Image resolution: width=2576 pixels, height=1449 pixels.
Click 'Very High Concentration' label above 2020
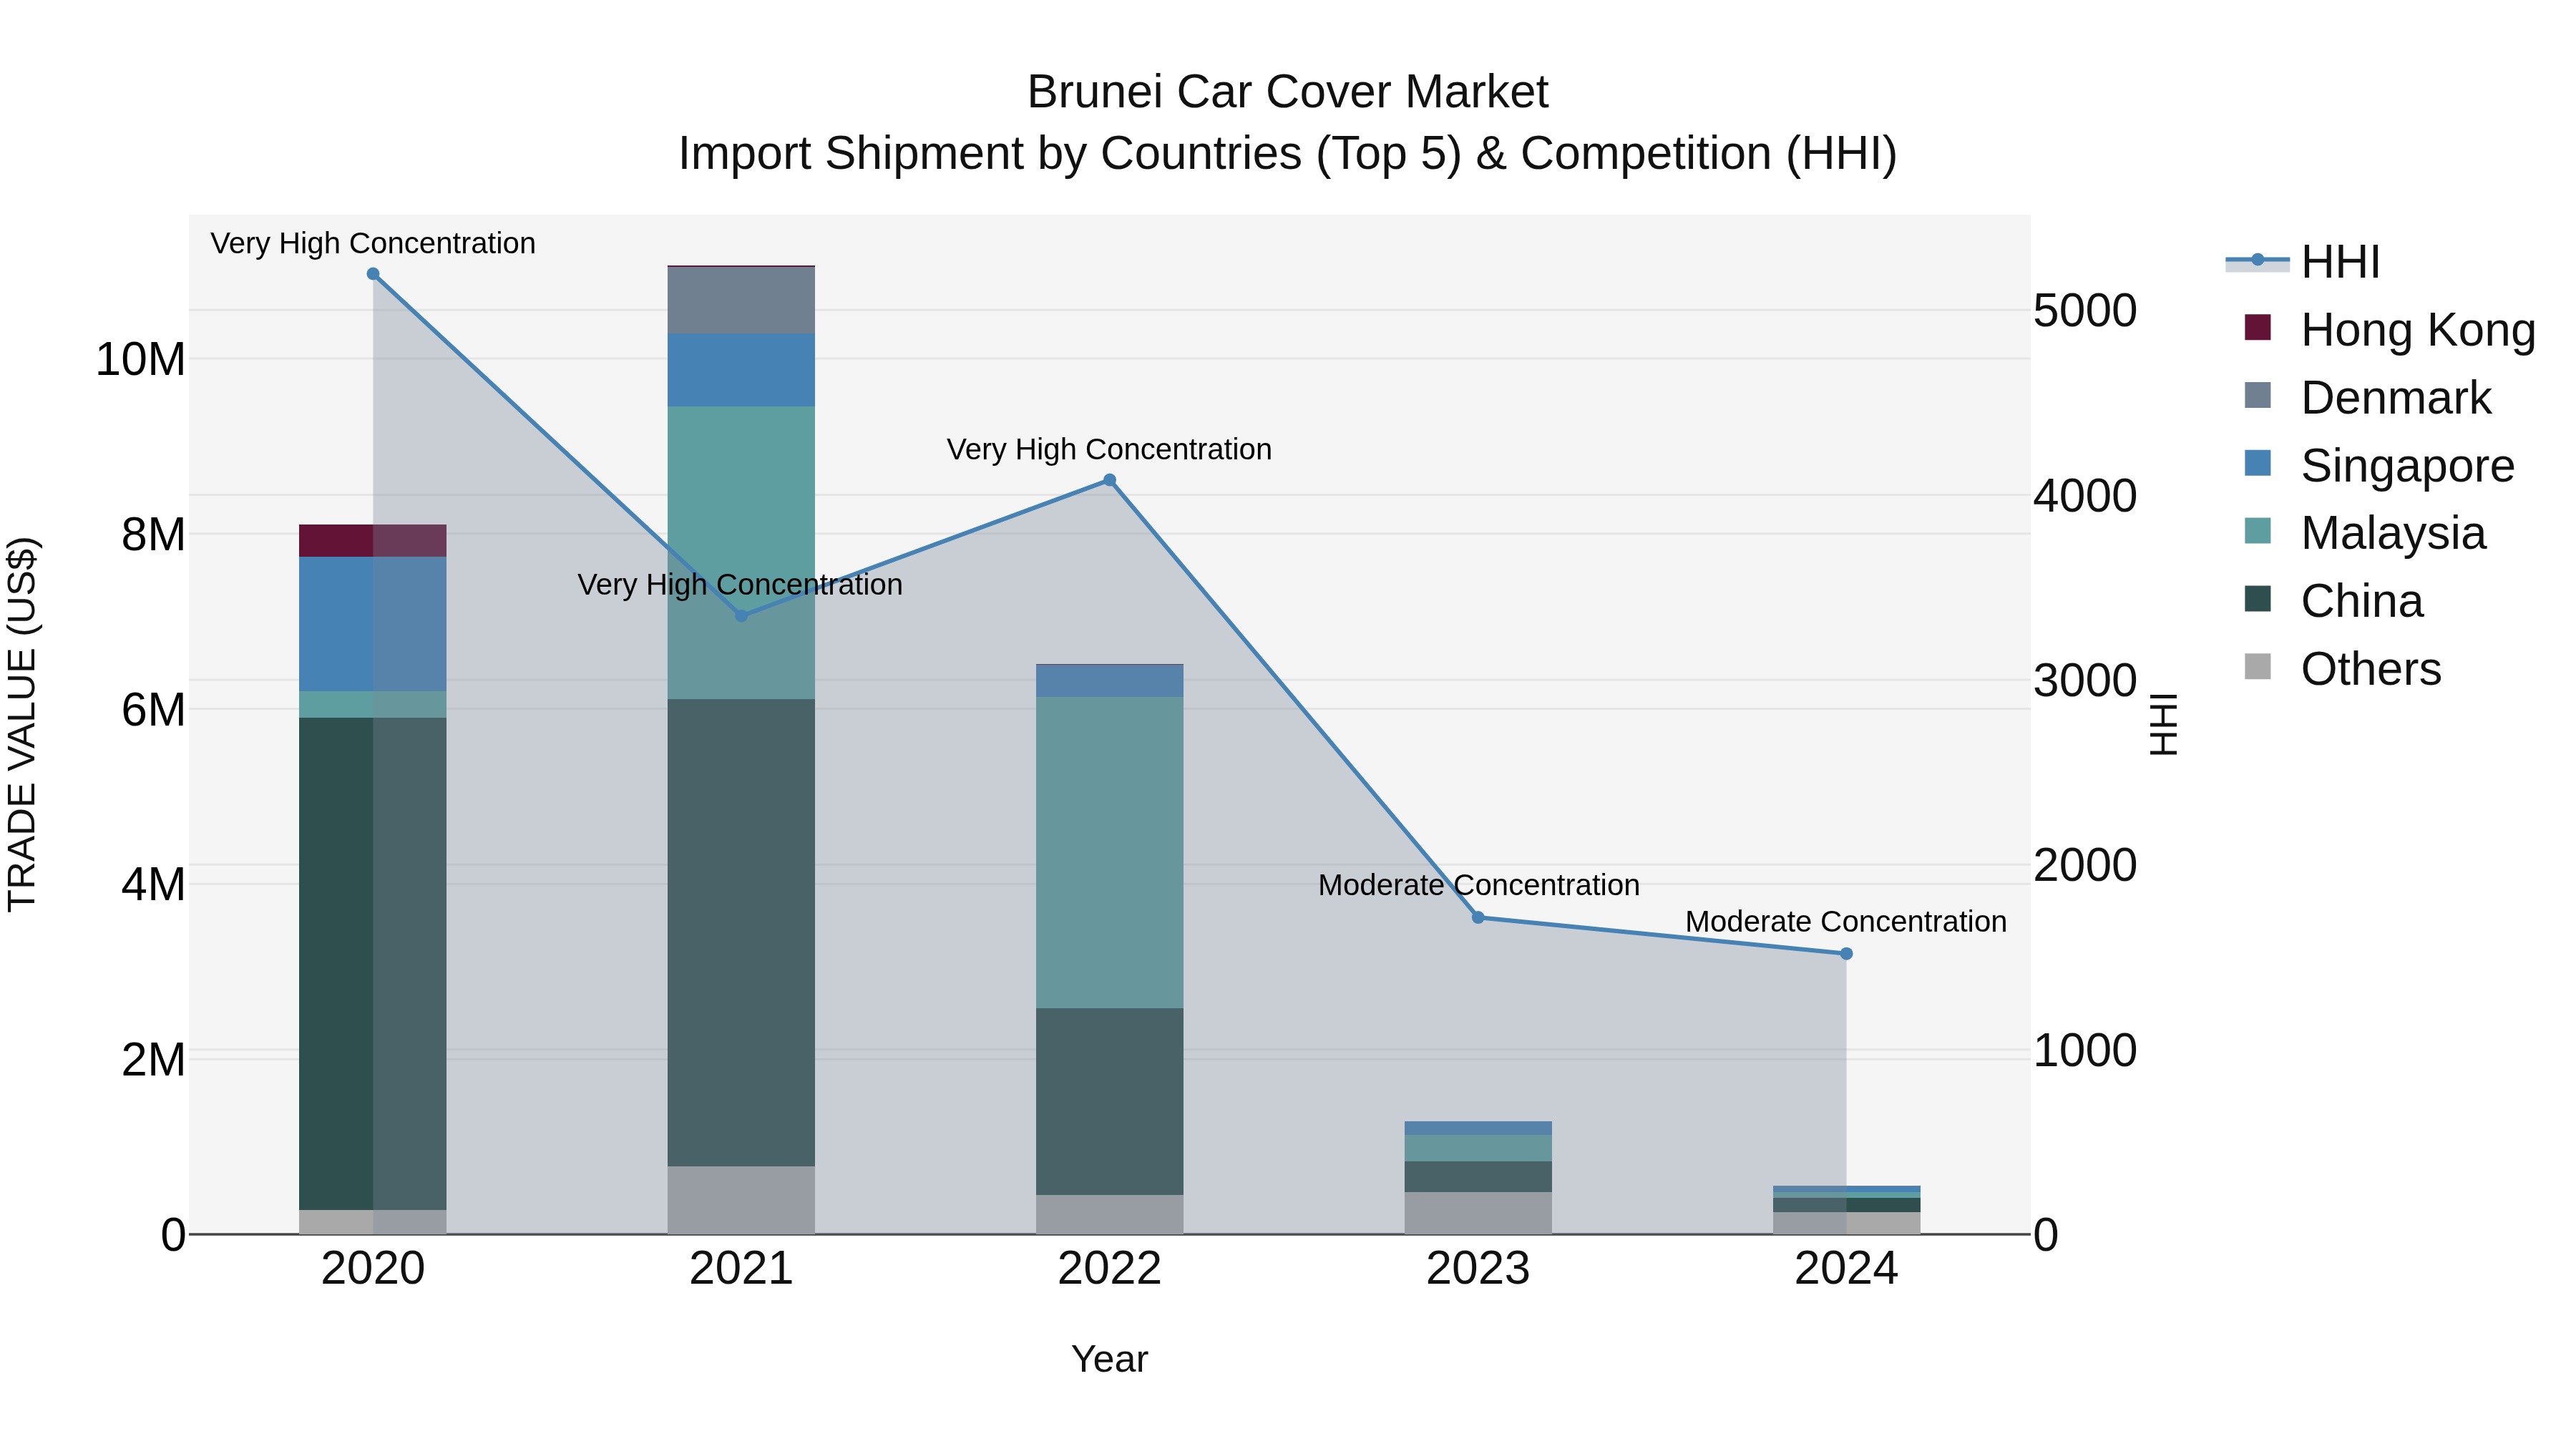[x=373, y=244]
